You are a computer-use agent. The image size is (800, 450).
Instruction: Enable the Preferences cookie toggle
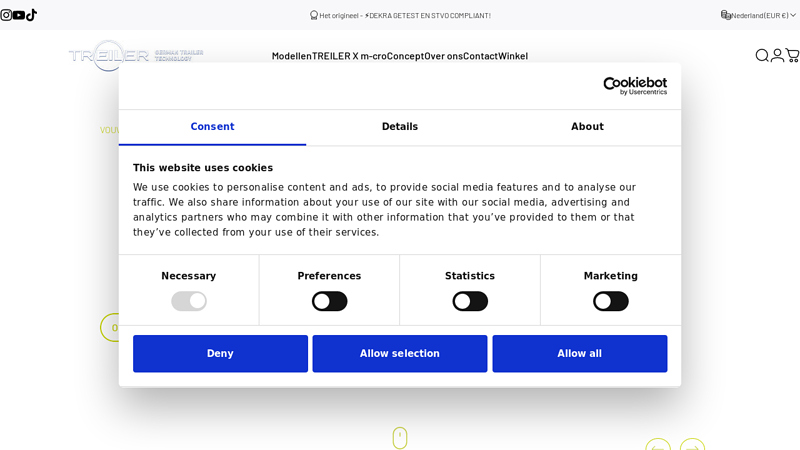click(329, 301)
